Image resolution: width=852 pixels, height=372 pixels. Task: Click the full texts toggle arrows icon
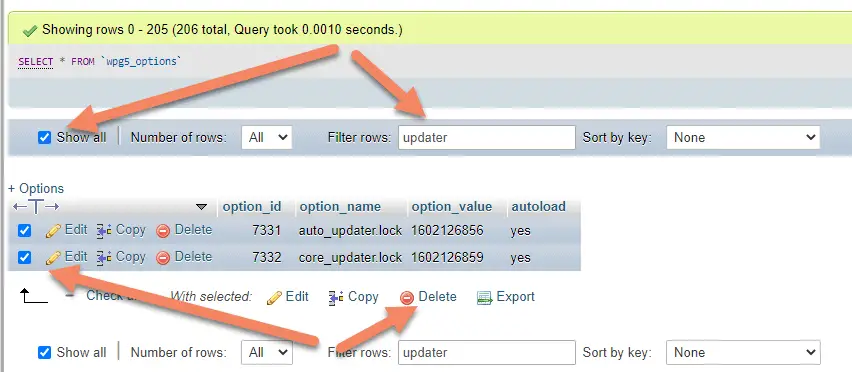(36, 207)
